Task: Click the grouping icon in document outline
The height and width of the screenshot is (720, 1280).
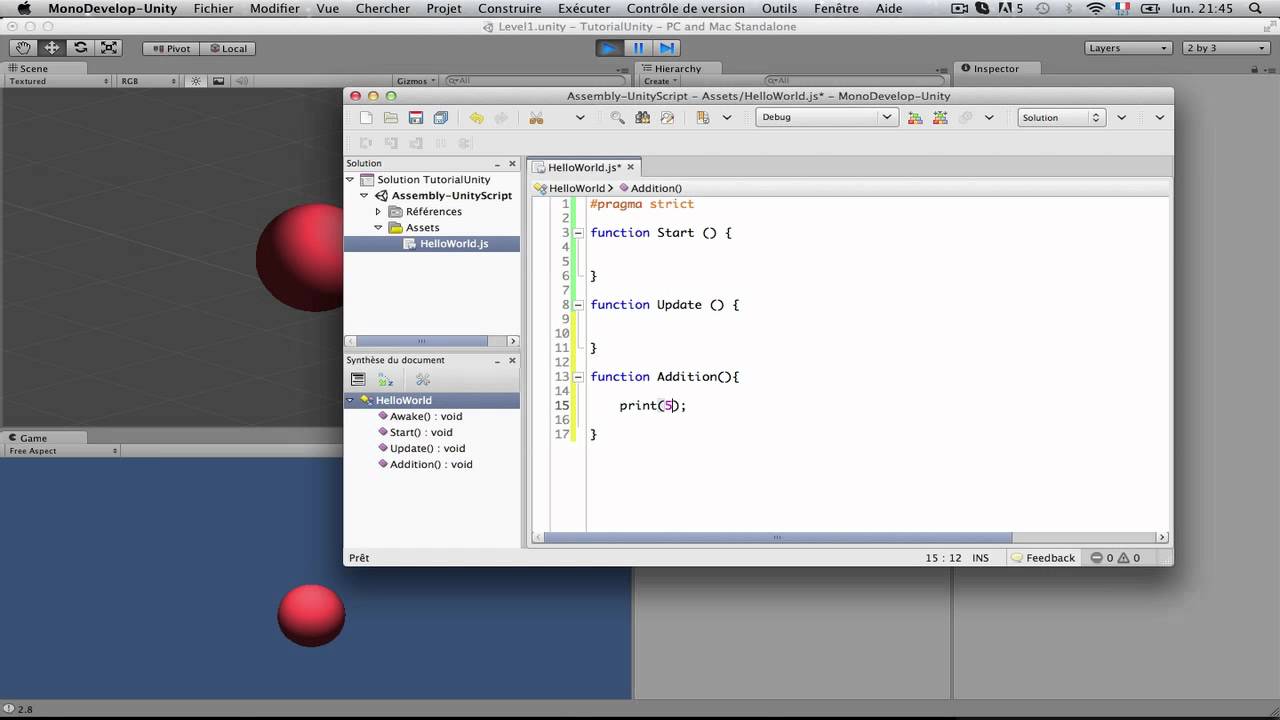Action: [358, 380]
